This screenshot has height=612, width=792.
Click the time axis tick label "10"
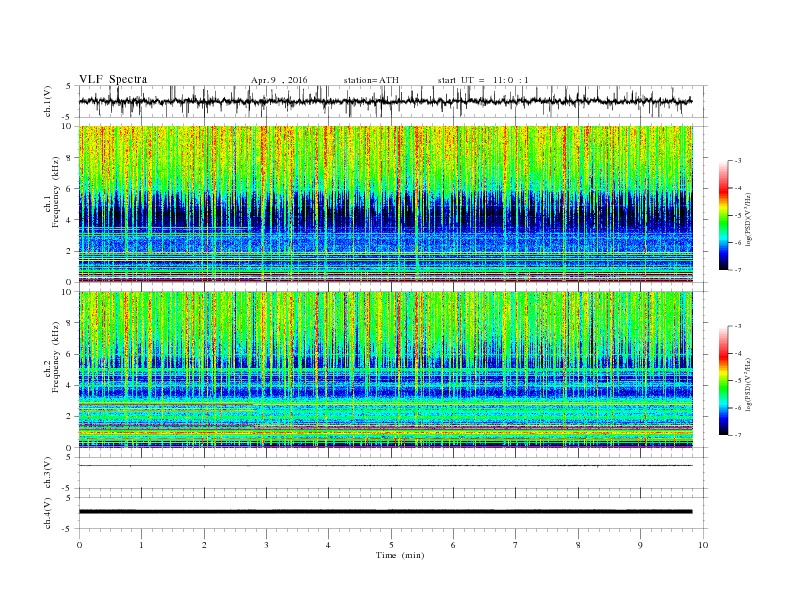(703, 545)
